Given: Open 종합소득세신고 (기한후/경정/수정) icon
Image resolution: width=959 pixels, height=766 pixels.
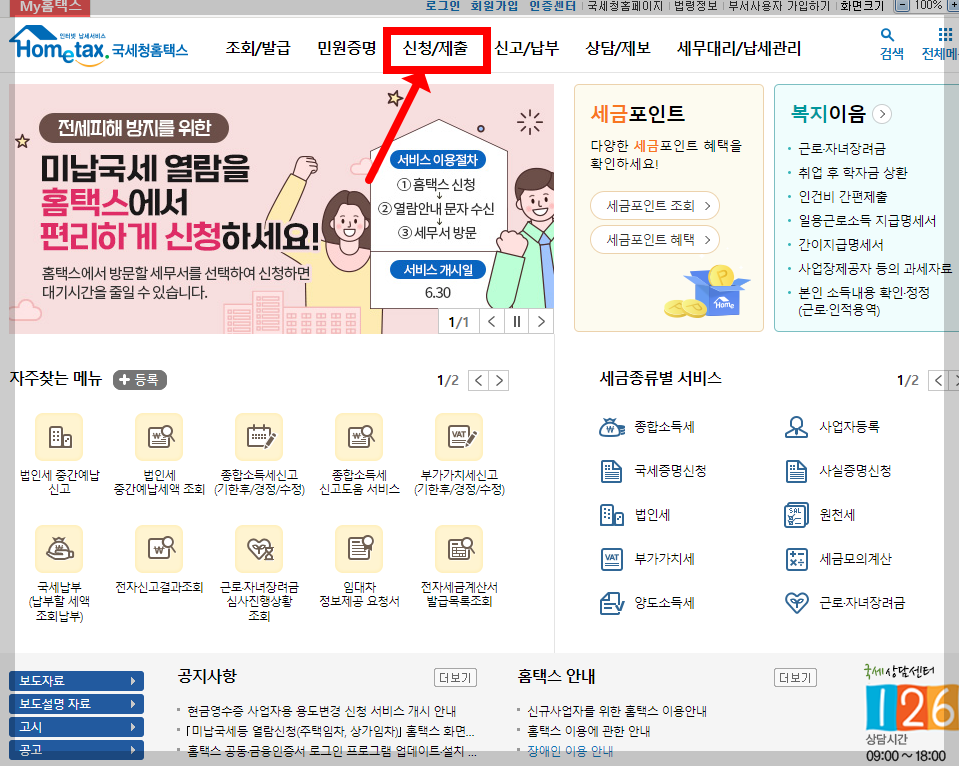Looking at the screenshot, I should coord(259,437).
